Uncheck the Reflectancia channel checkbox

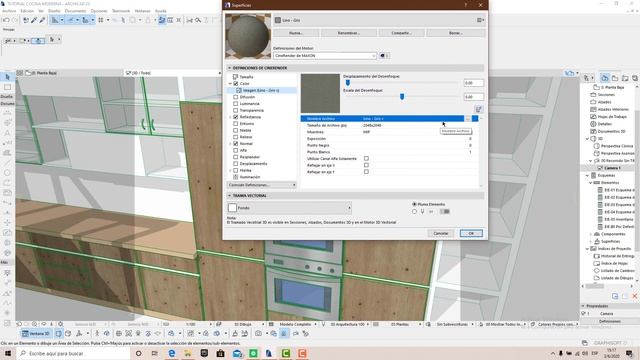pyautogui.click(x=236, y=117)
